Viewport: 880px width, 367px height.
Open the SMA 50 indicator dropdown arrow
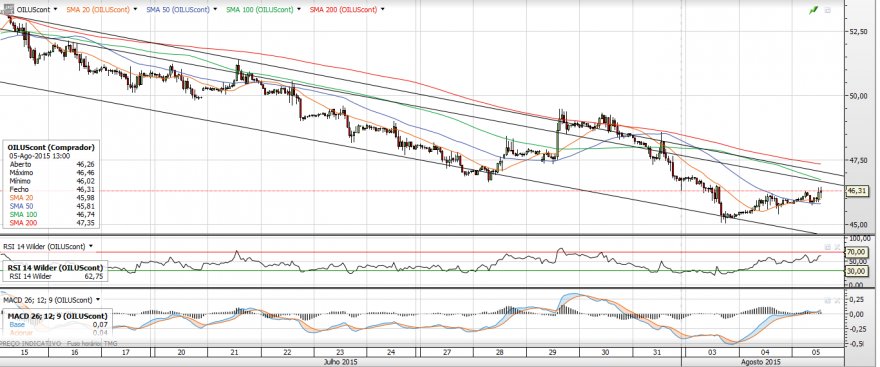(214, 10)
